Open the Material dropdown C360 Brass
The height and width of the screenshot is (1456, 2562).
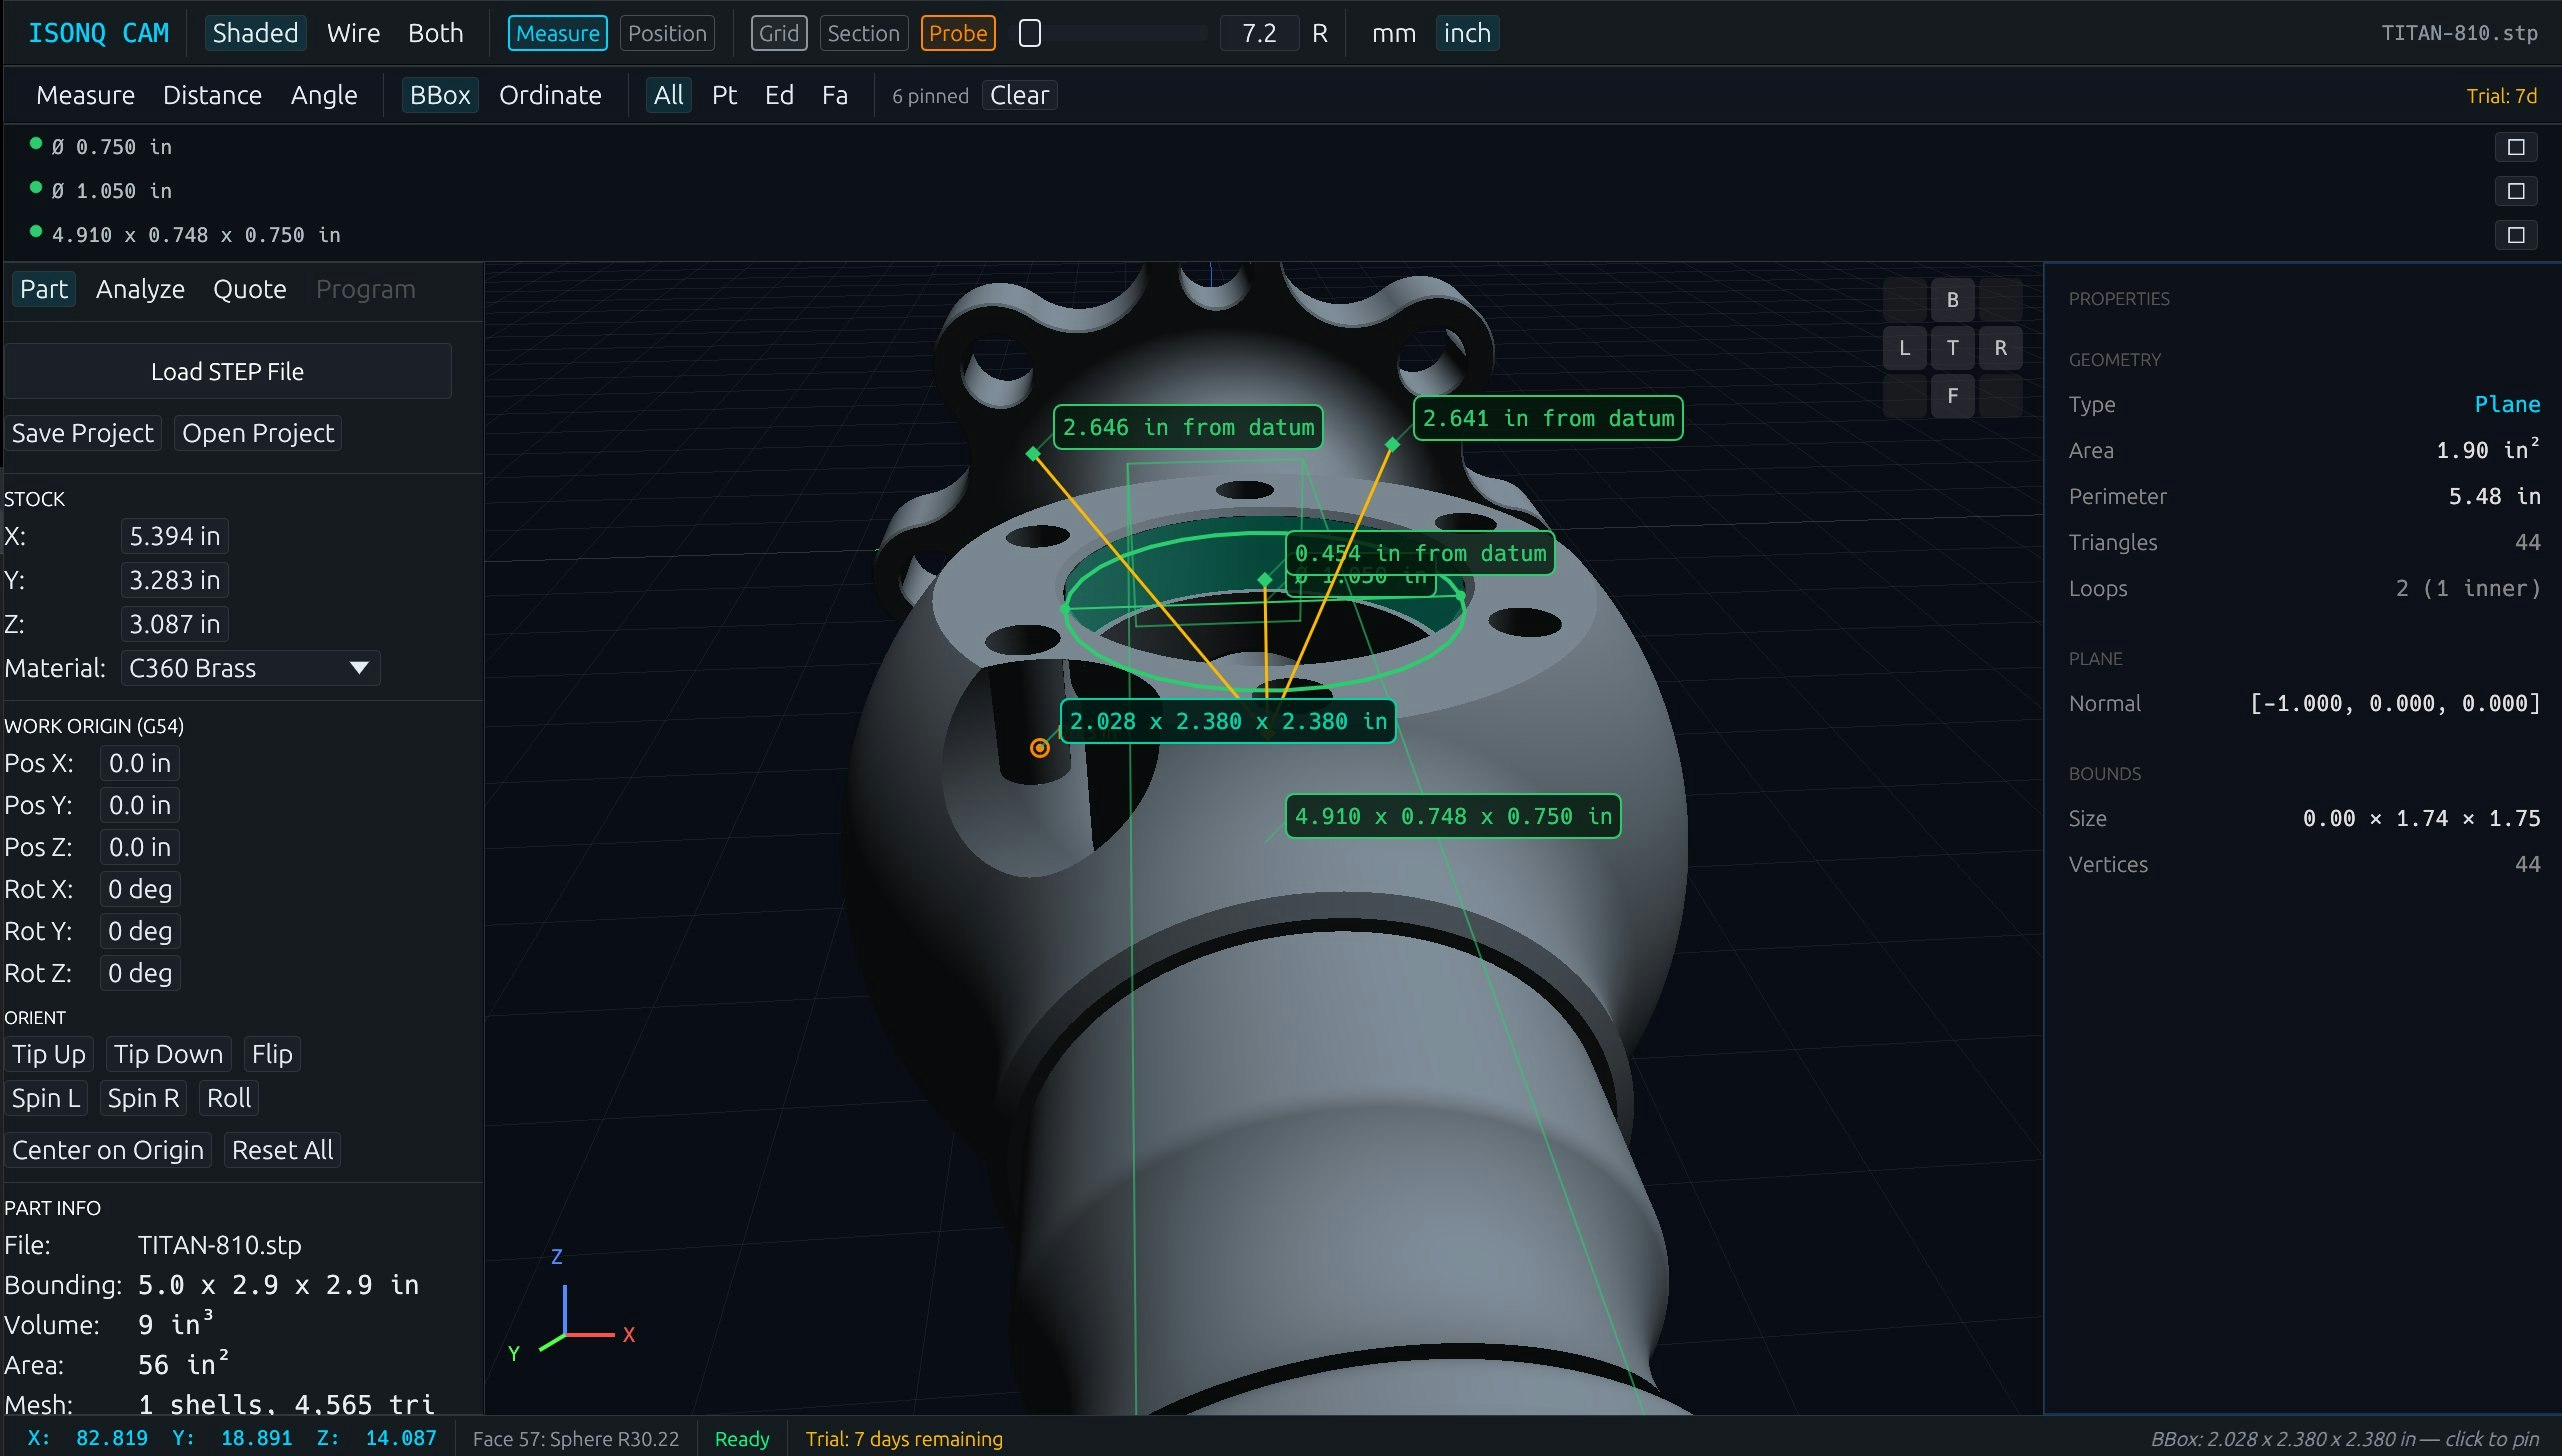click(250, 668)
